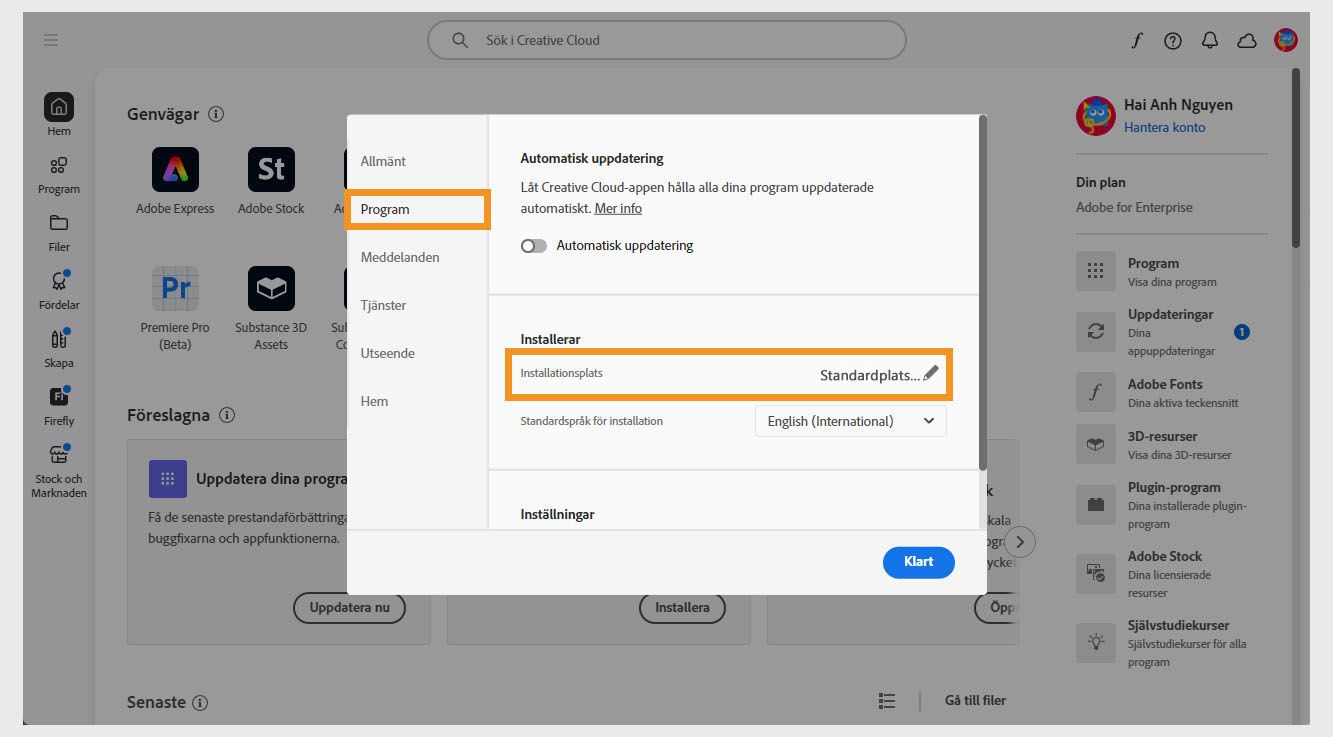
Task: Open the profile avatar in top bar
Action: click(x=1286, y=40)
